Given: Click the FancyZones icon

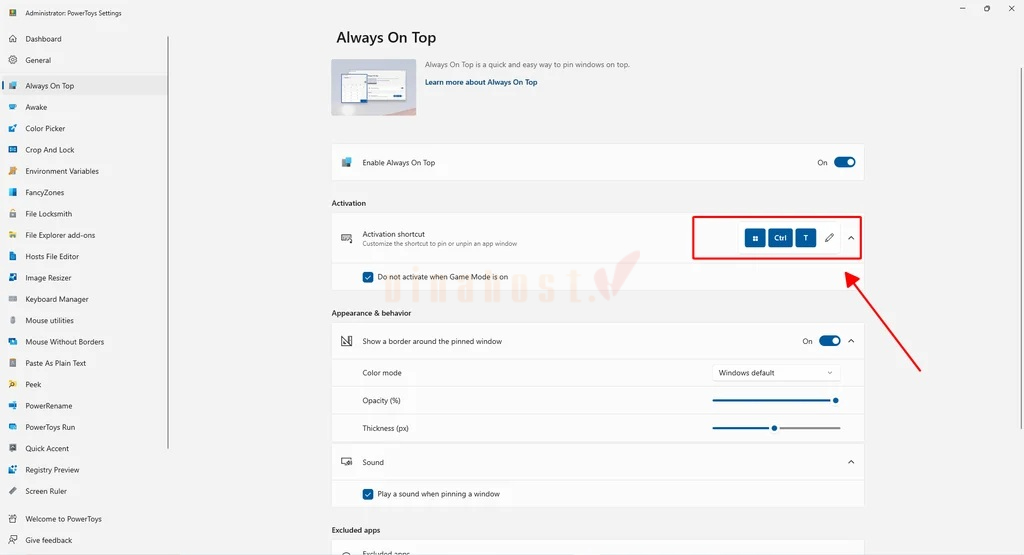Looking at the screenshot, I should 12,193.
